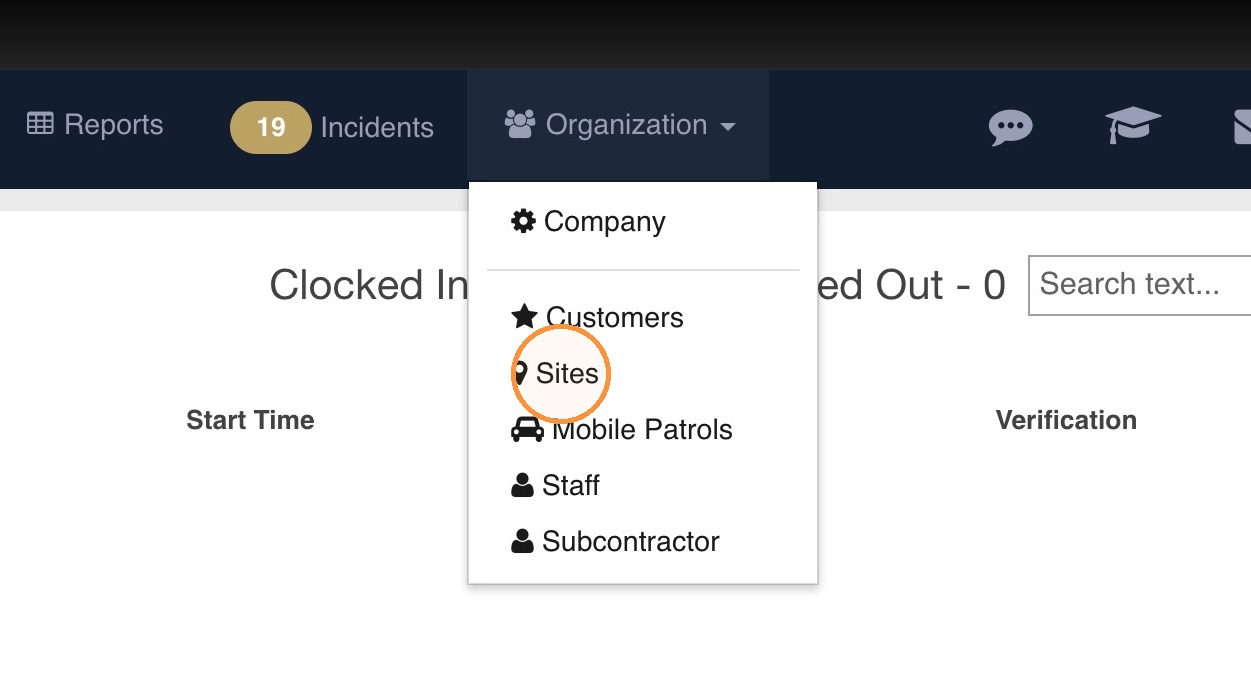Click the person icon beside Staff
Screen dimensions: 1251x699
(522, 485)
